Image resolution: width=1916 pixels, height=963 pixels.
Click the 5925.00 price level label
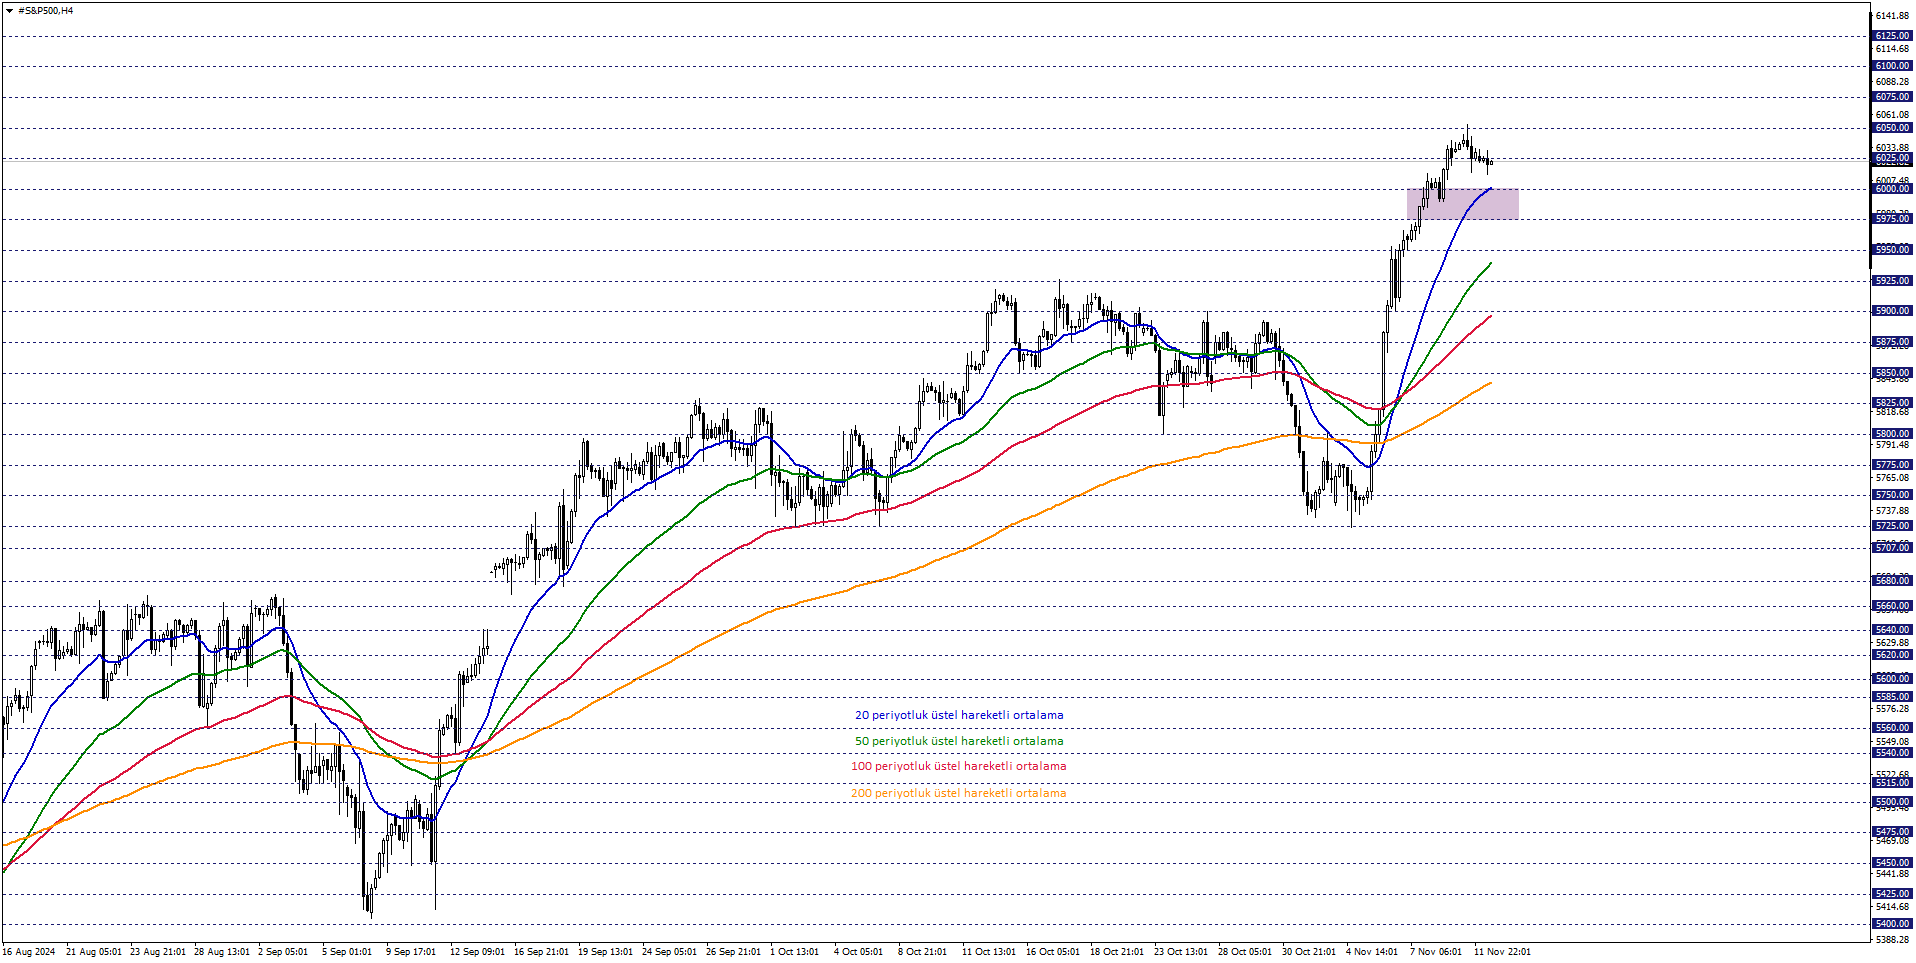[1892, 281]
